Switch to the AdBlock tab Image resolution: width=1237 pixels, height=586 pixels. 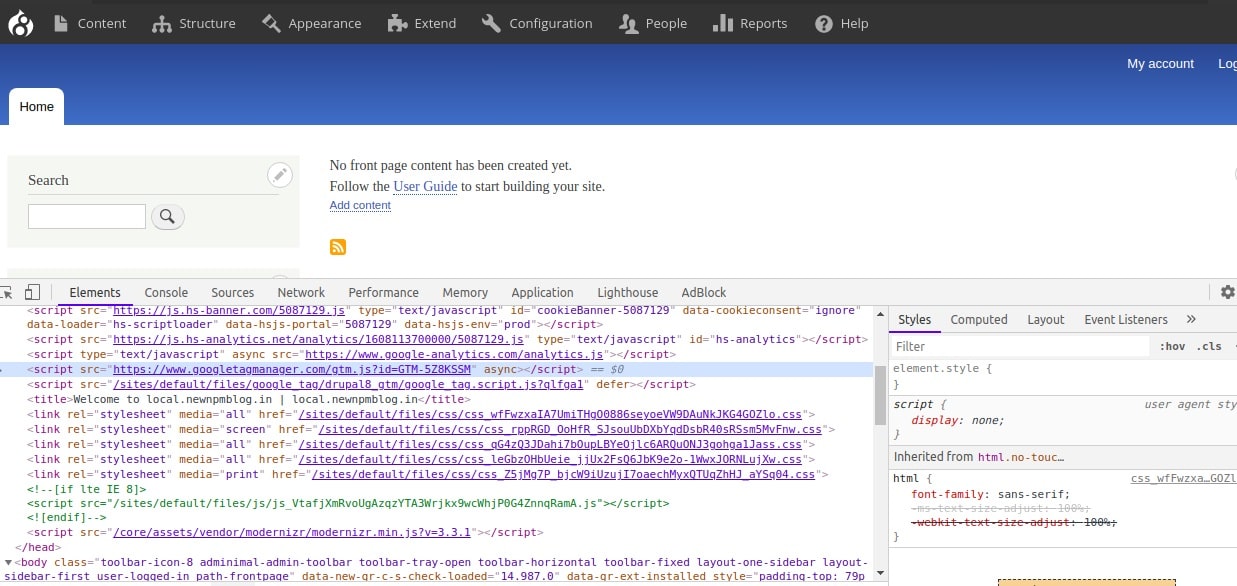pos(704,292)
